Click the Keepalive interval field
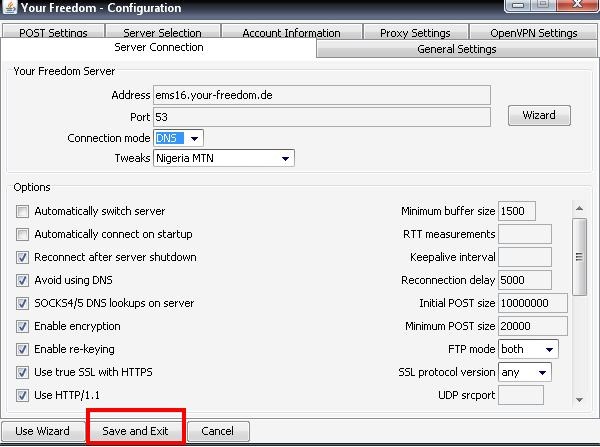Viewport: 600px width, 447px height. [x=525, y=257]
